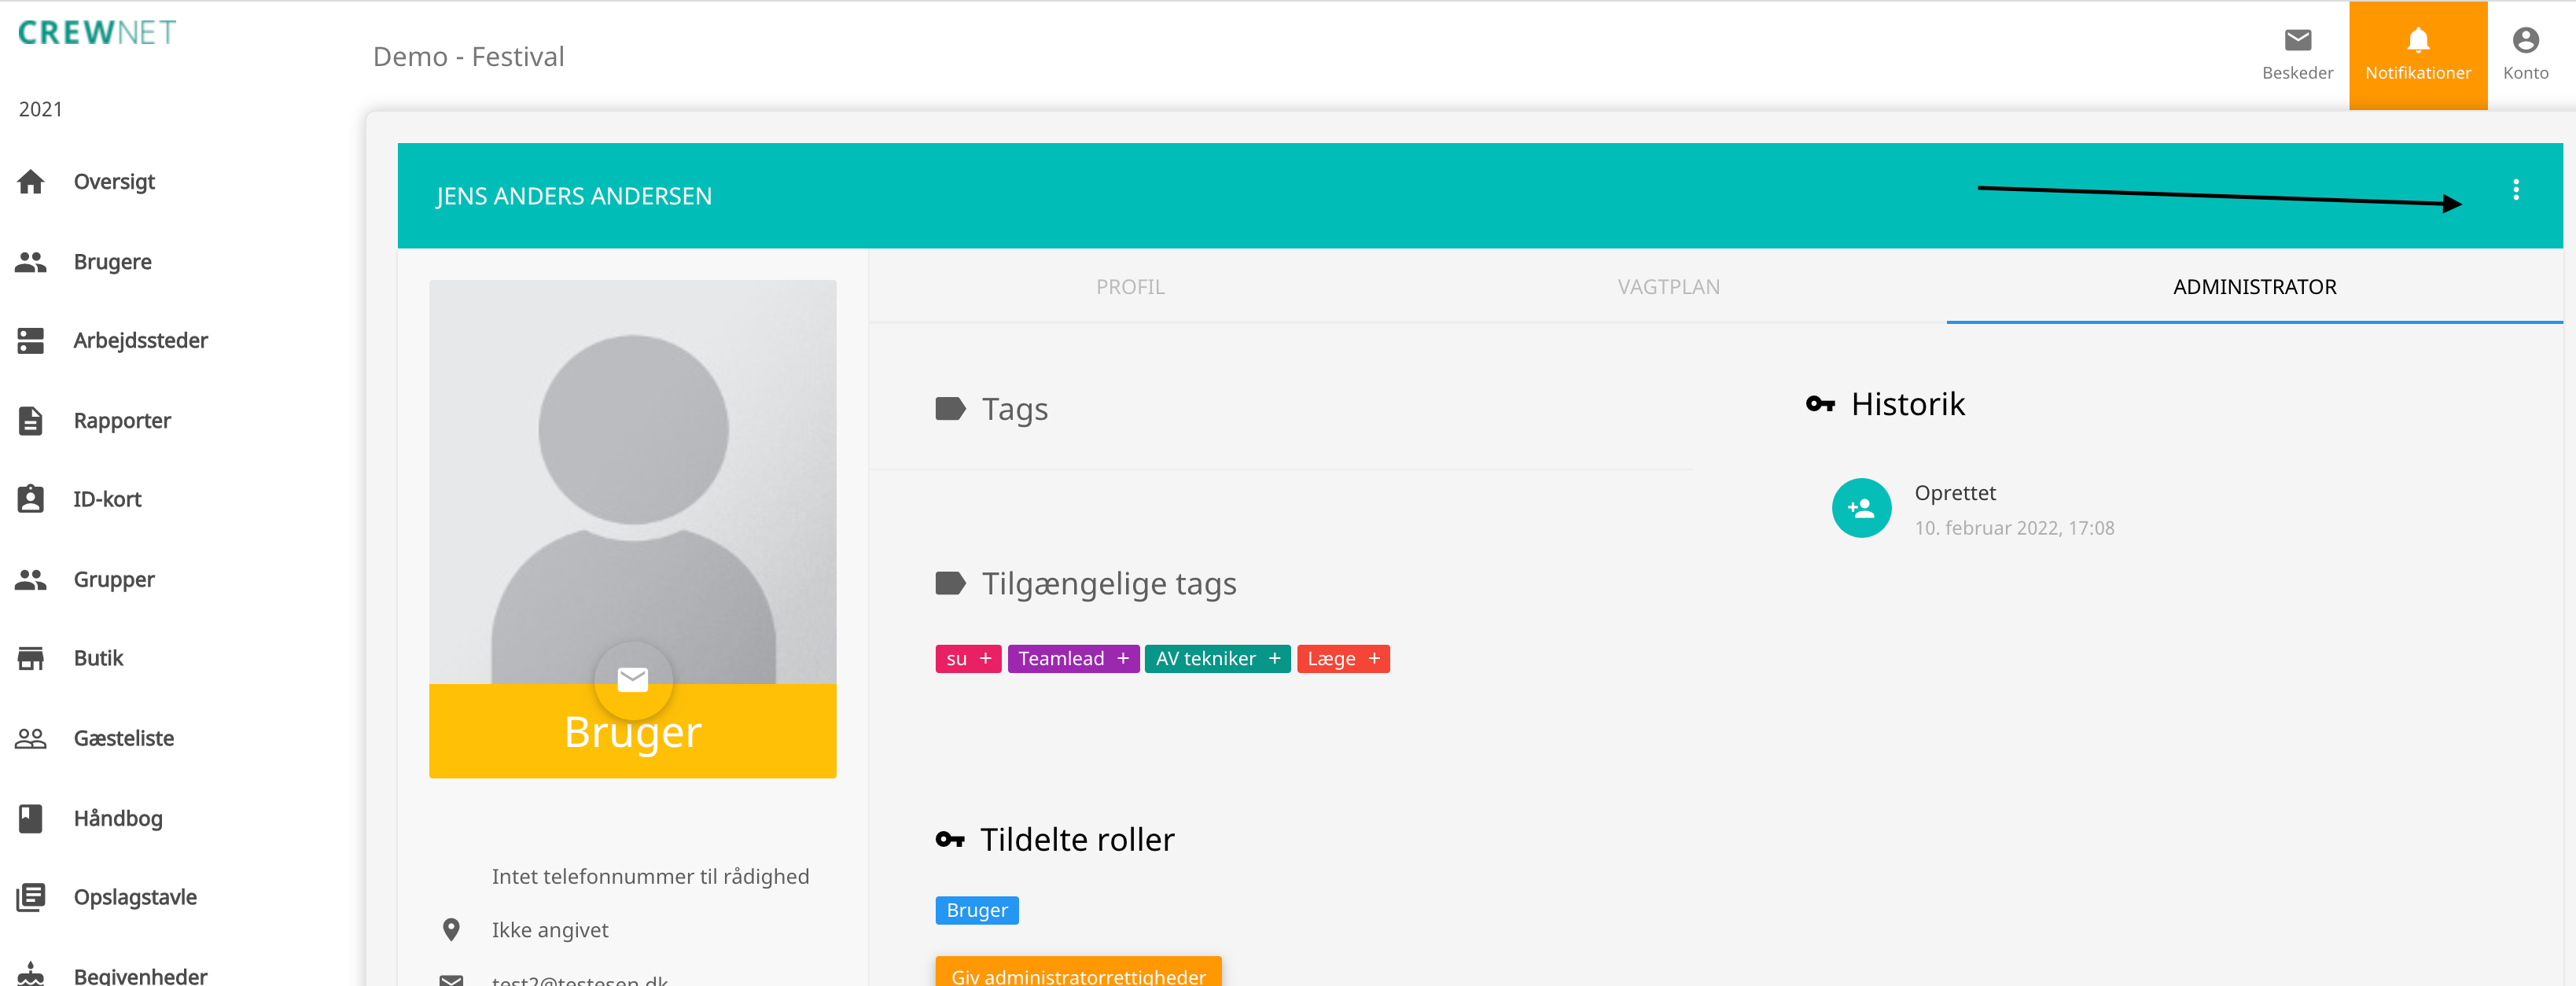Click the yellow Bruger banner
Screen dimensions: 2576x986
coord(632,732)
